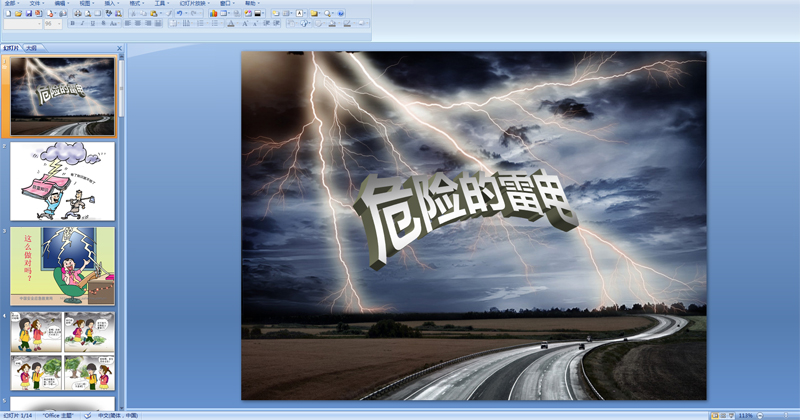Align text right

[148, 23]
